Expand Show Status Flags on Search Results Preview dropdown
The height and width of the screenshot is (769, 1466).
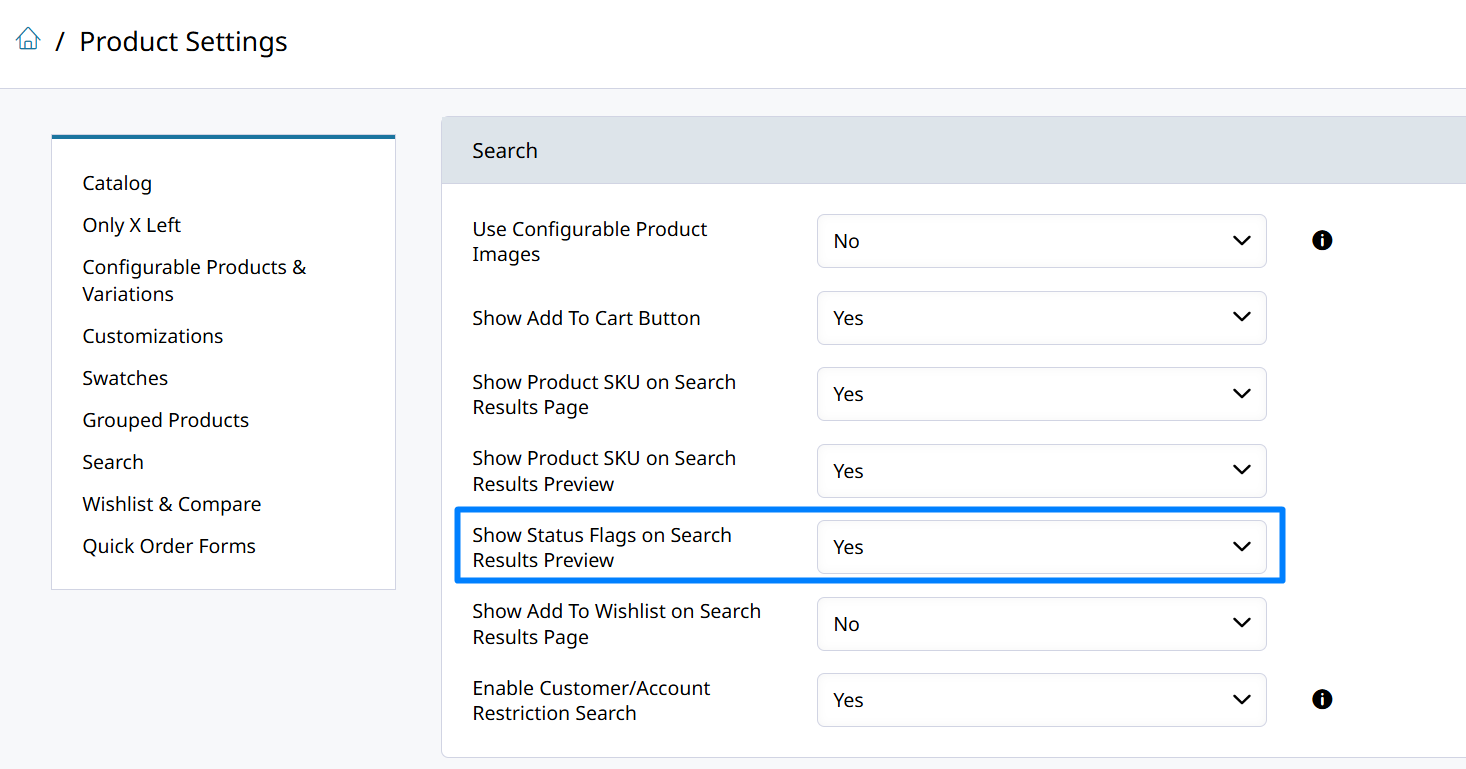tap(1041, 547)
